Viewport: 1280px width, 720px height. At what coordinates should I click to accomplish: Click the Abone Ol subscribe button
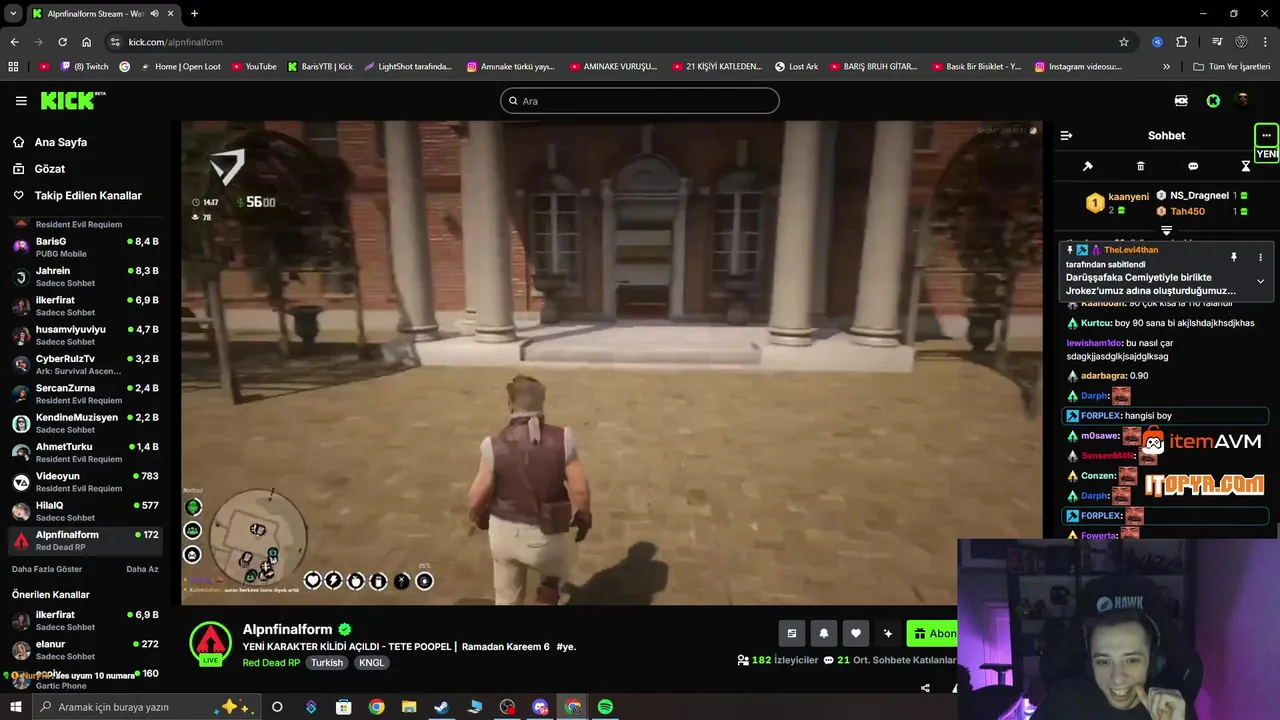932,633
